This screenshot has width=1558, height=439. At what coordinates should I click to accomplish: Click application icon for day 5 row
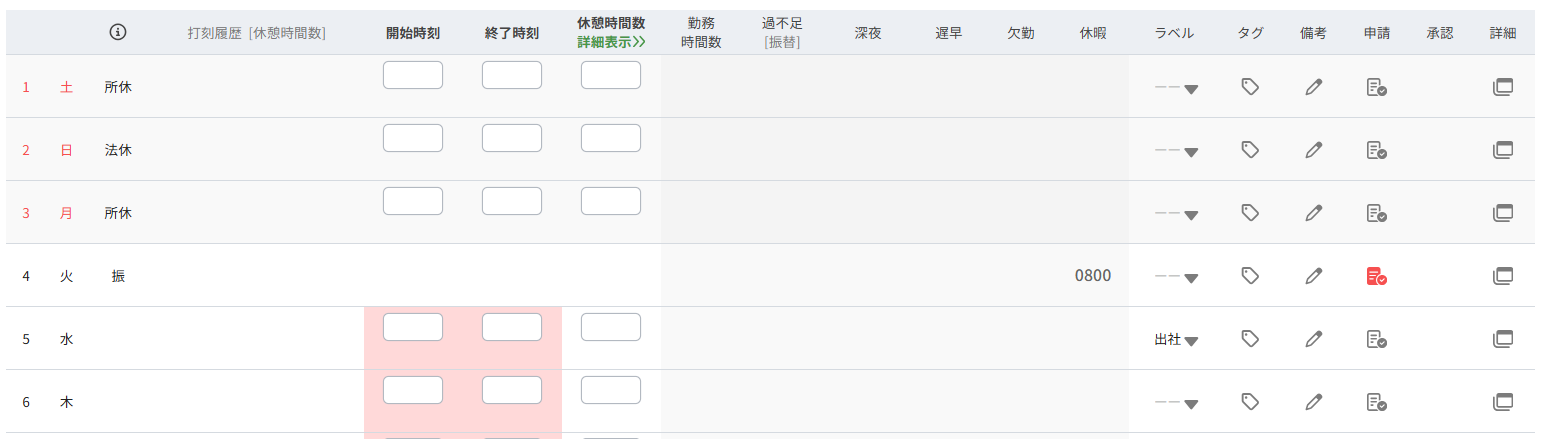[1376, 339]
